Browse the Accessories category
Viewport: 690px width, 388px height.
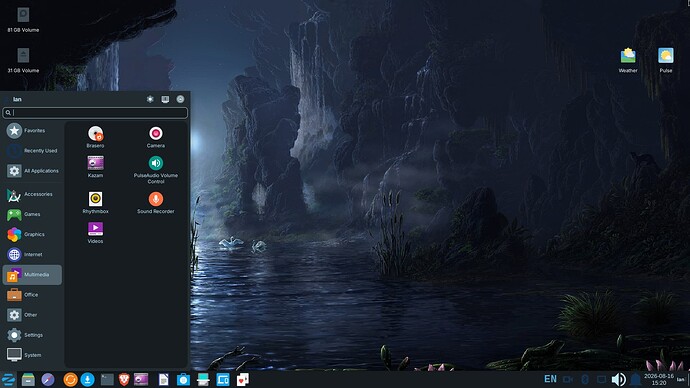(x=32, y=194)
